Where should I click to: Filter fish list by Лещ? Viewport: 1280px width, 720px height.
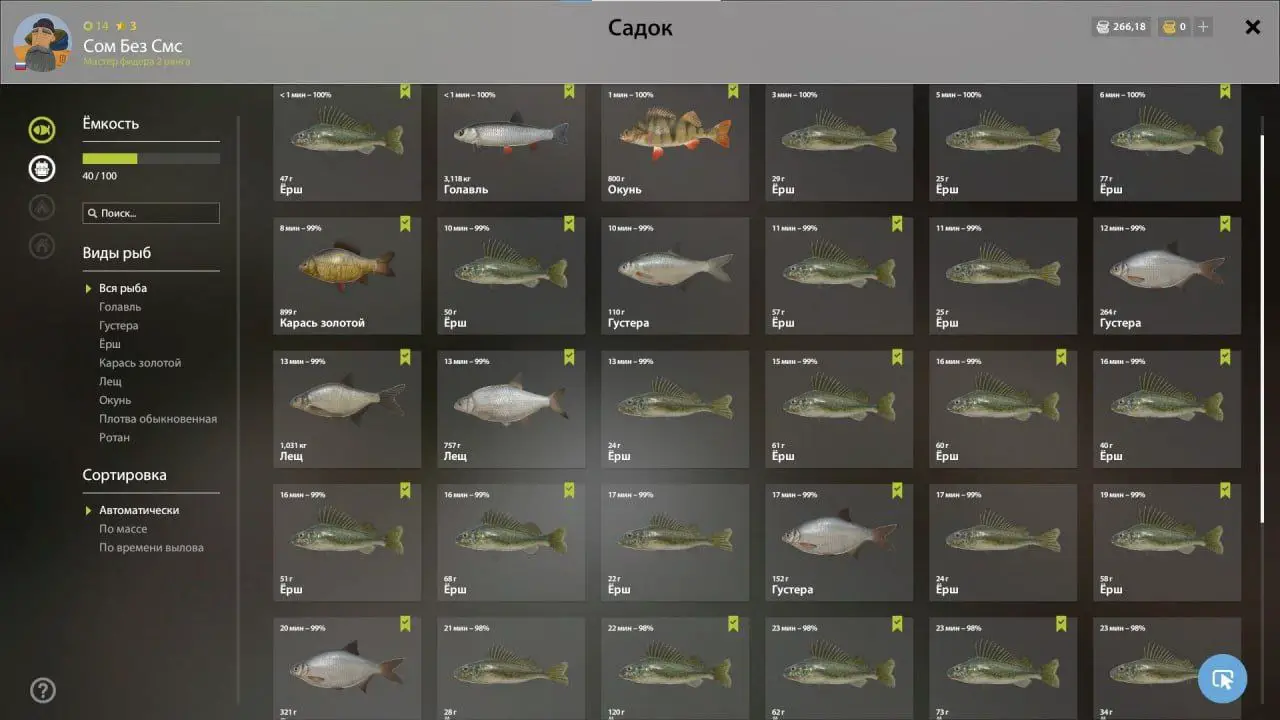pyautogui.click(x=110, y=382)
